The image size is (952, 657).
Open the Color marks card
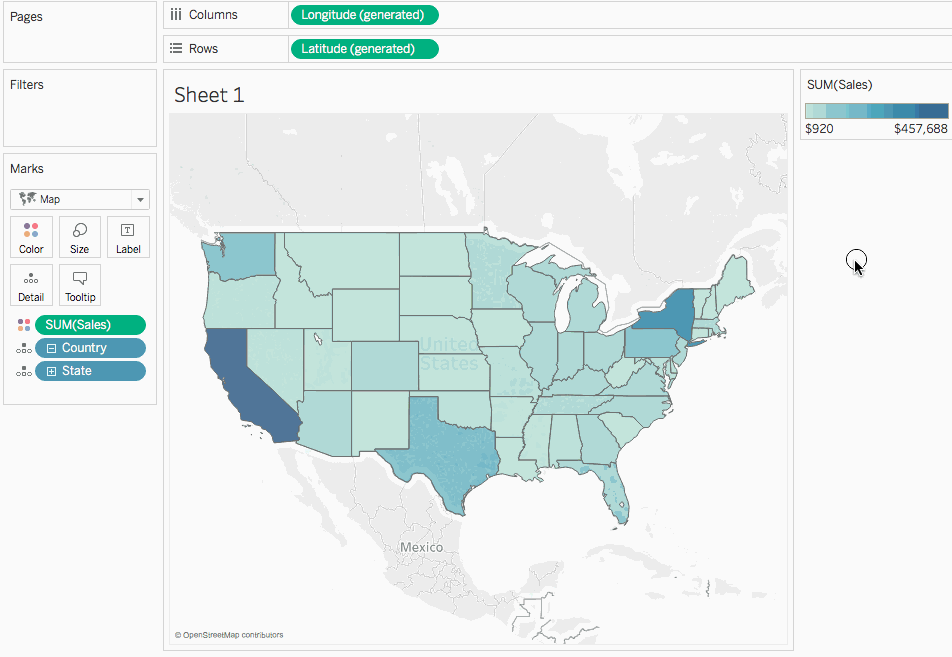(x=31, y=237)
